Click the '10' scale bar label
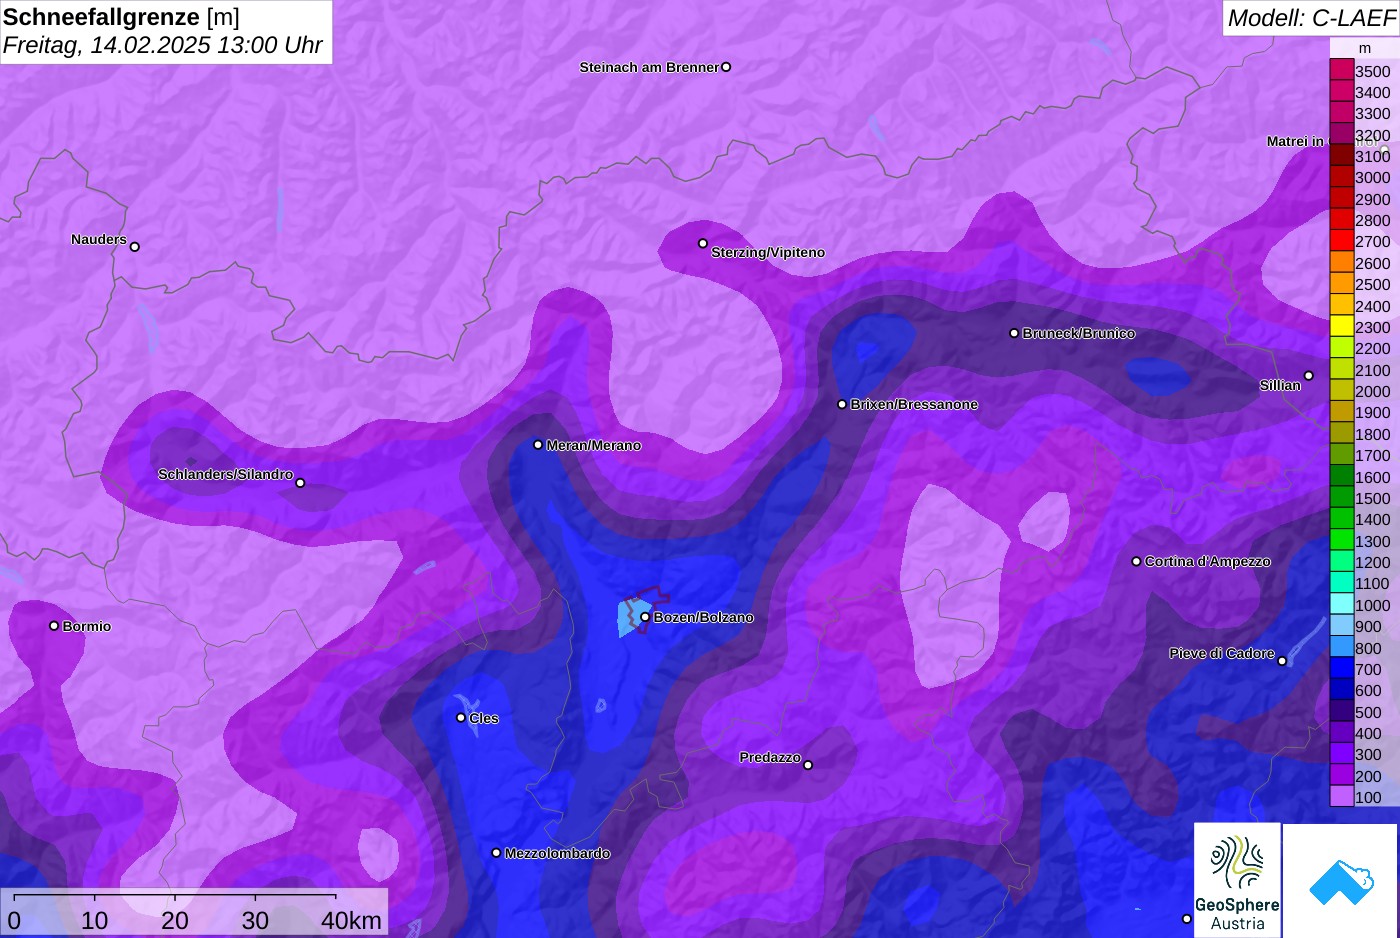This screenshot has width=1400, height=938. (95, 920)
